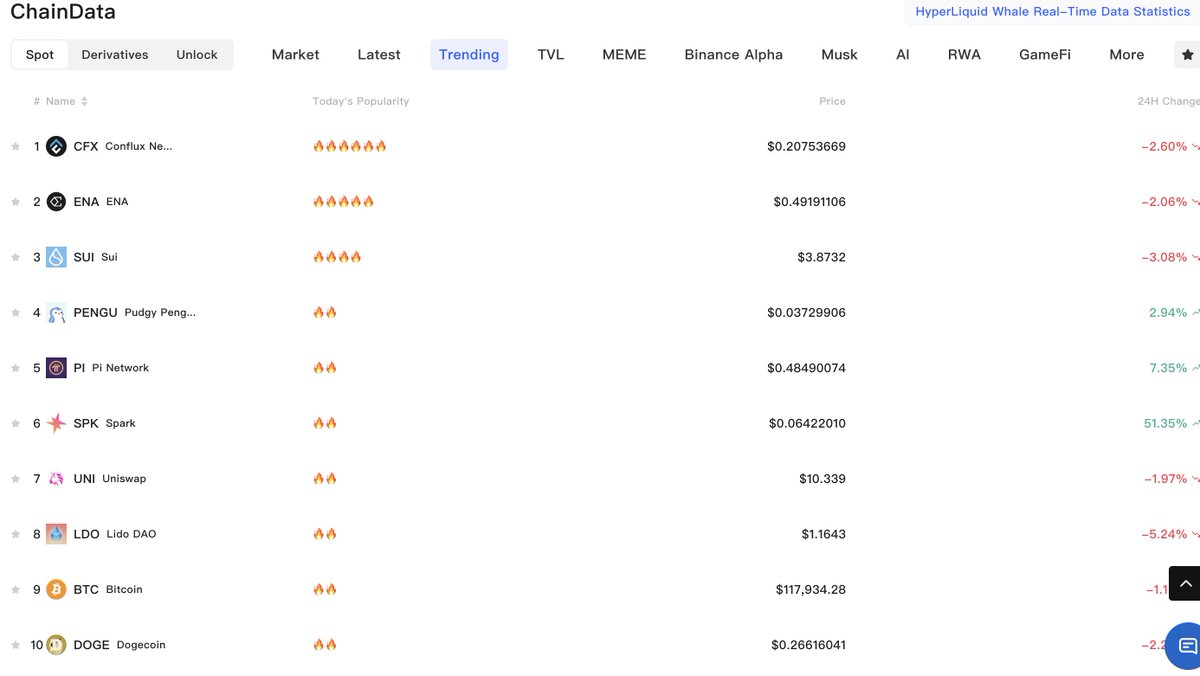Favorite SUI with its star
1200x676 pixels.
point(15,257)
